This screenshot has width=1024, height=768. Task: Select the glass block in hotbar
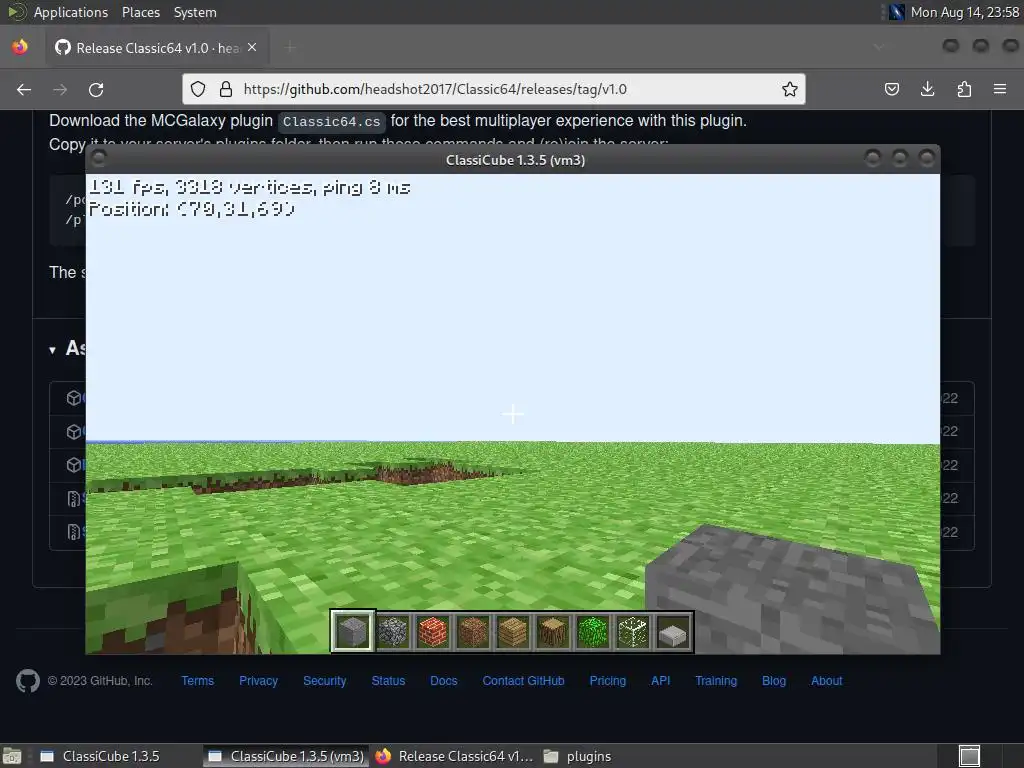[x=632, y=632]
